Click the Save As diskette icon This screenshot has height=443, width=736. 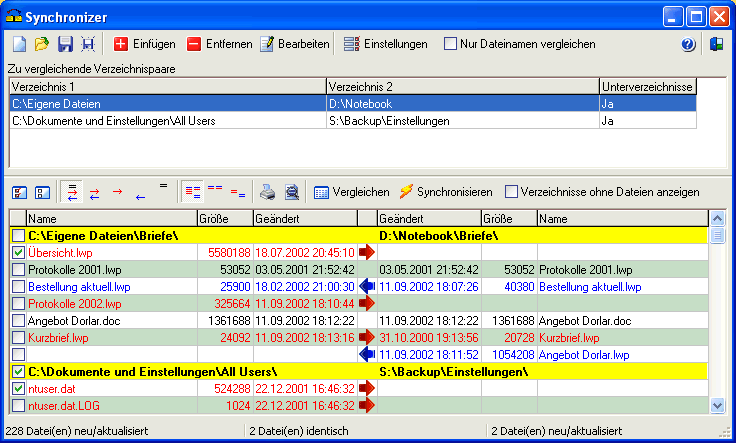88,44
